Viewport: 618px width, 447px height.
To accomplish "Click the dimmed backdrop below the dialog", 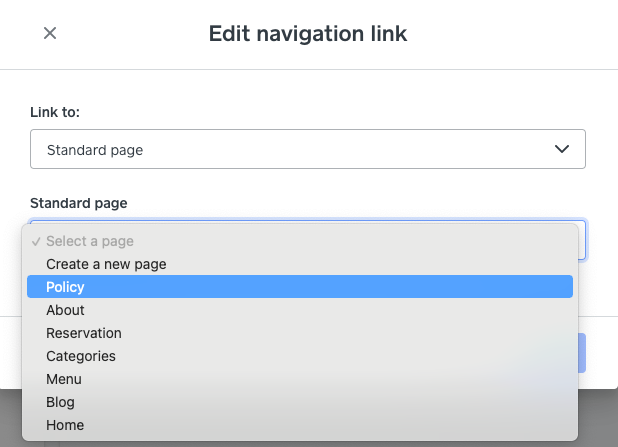I will tap(598, 420).
